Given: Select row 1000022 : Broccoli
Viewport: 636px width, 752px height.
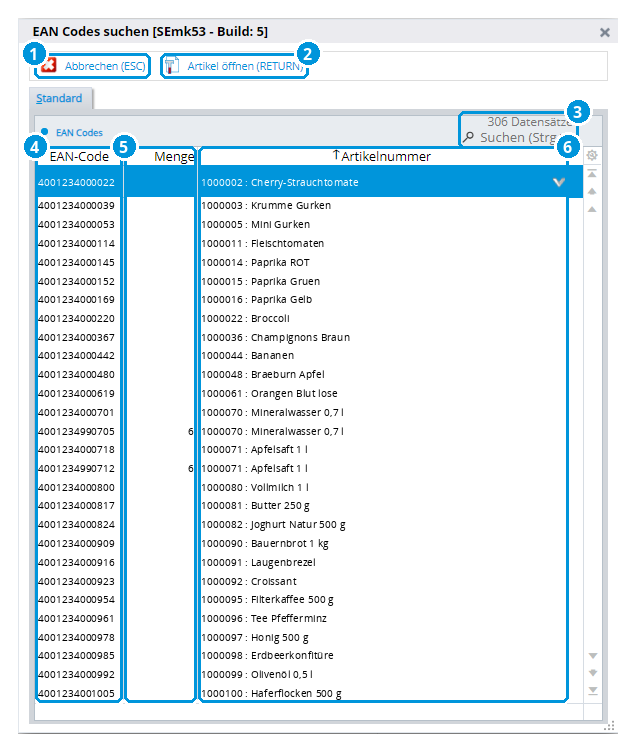Looking at the screenshot, I should coord(309,318).
